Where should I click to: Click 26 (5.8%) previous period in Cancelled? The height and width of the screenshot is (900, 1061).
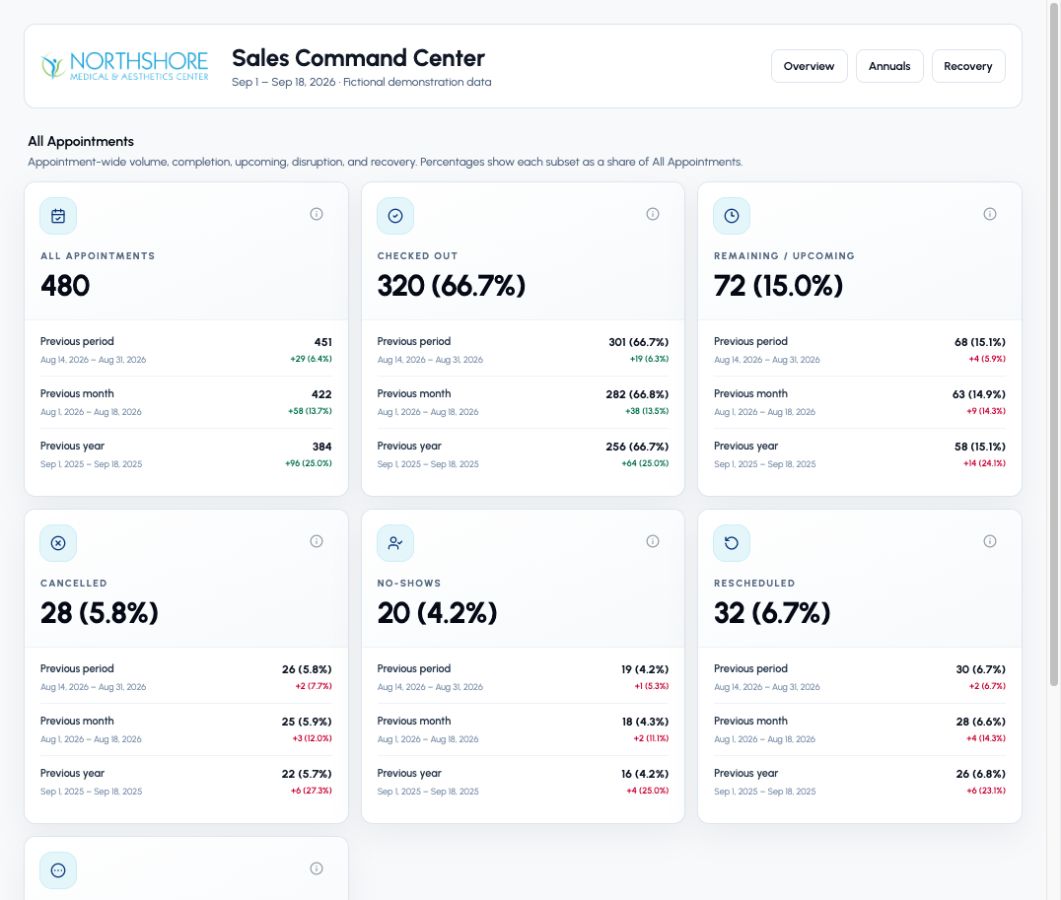pyautogui.click(x=307, y=669)
